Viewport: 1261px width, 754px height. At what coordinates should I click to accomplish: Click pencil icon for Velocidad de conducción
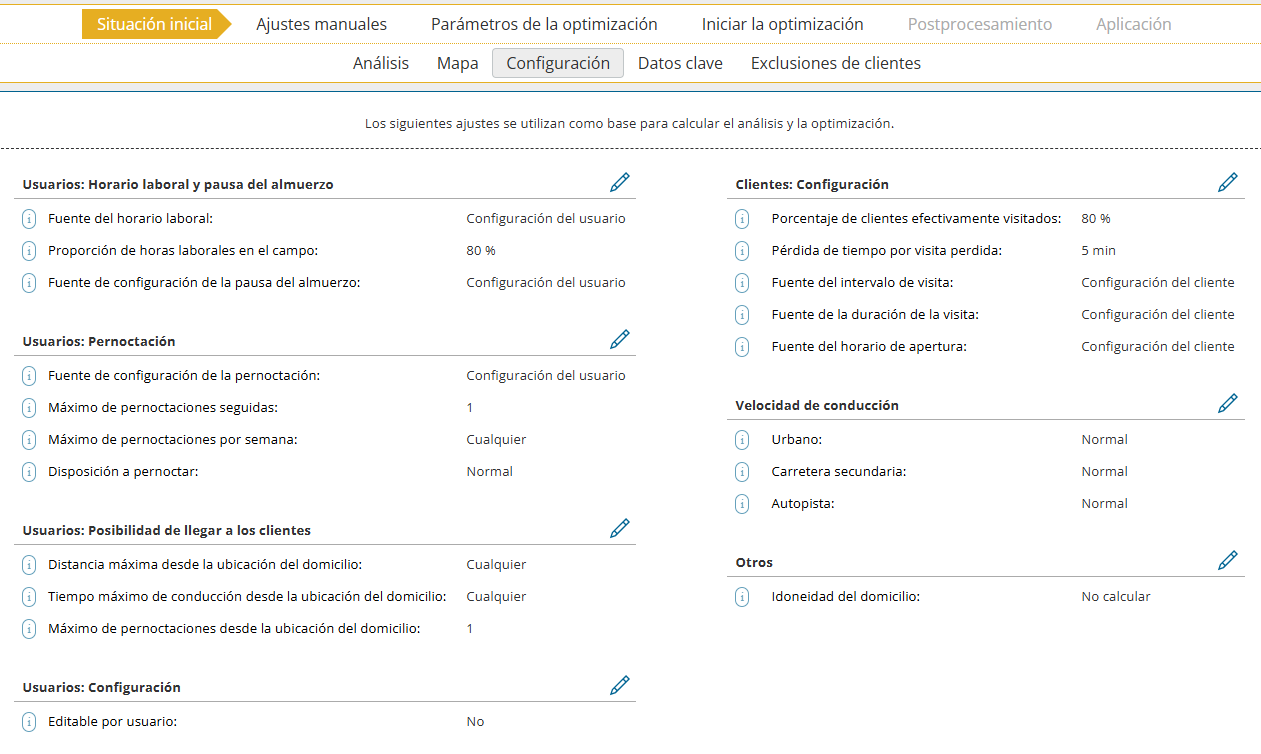pyautogui.click(x=1228, y=404)
